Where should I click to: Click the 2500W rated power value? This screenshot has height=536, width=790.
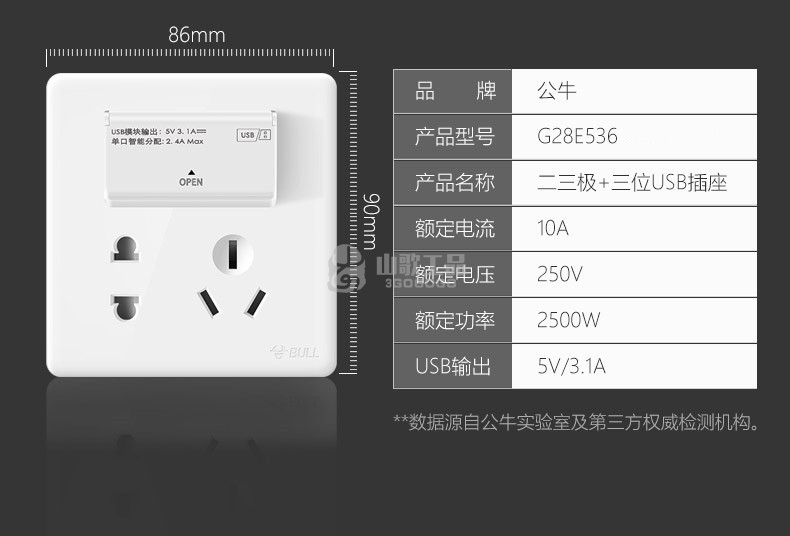click(568, 320)
